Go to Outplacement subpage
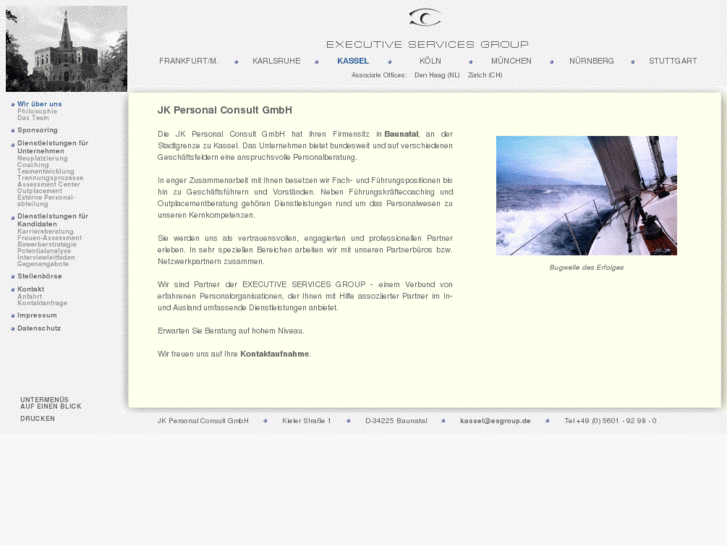The height and width of the screenshot is (545, 727). point(39,191)
